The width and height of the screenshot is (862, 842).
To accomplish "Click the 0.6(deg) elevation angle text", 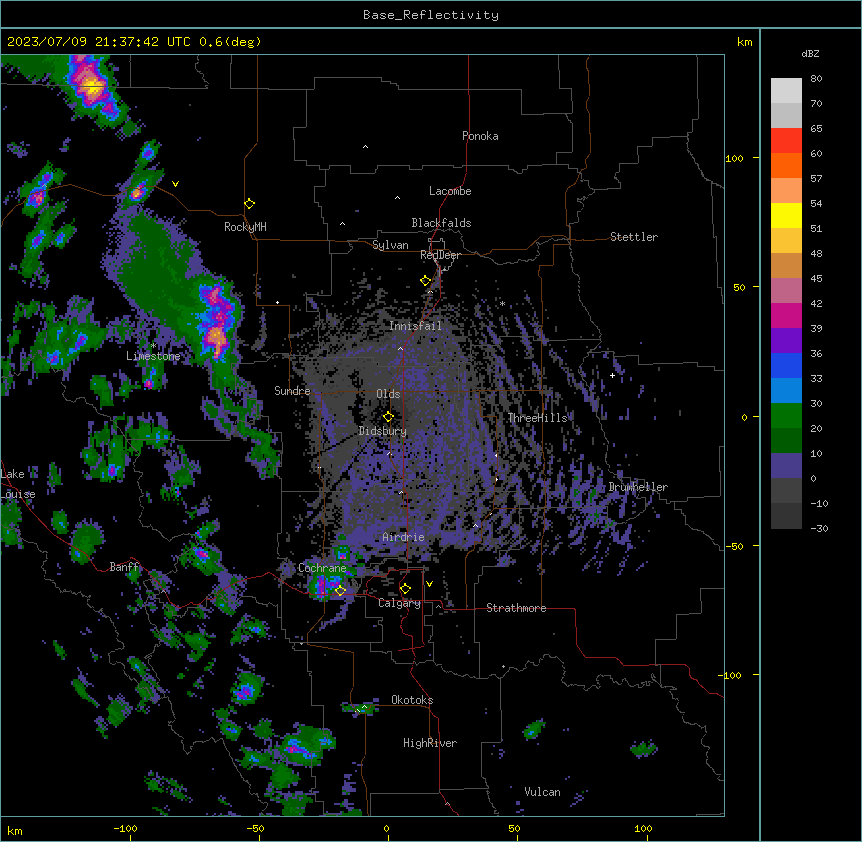I will pos(230,42).
